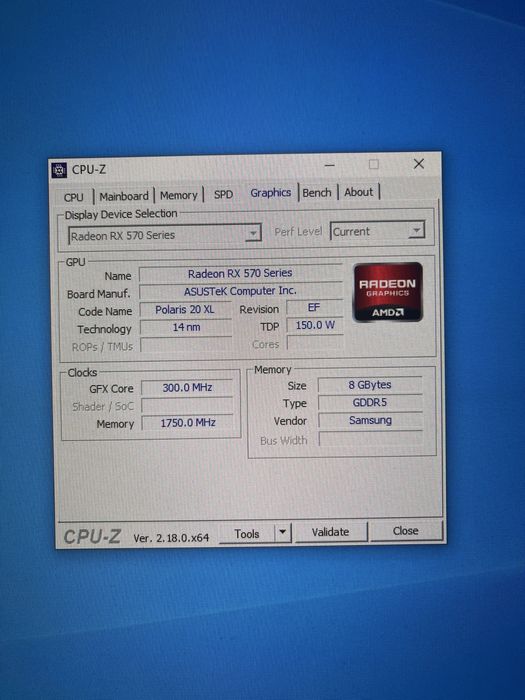525x700 pixels.
Task: Expand the Tools dropdown arrow
Action: point(283,533)
